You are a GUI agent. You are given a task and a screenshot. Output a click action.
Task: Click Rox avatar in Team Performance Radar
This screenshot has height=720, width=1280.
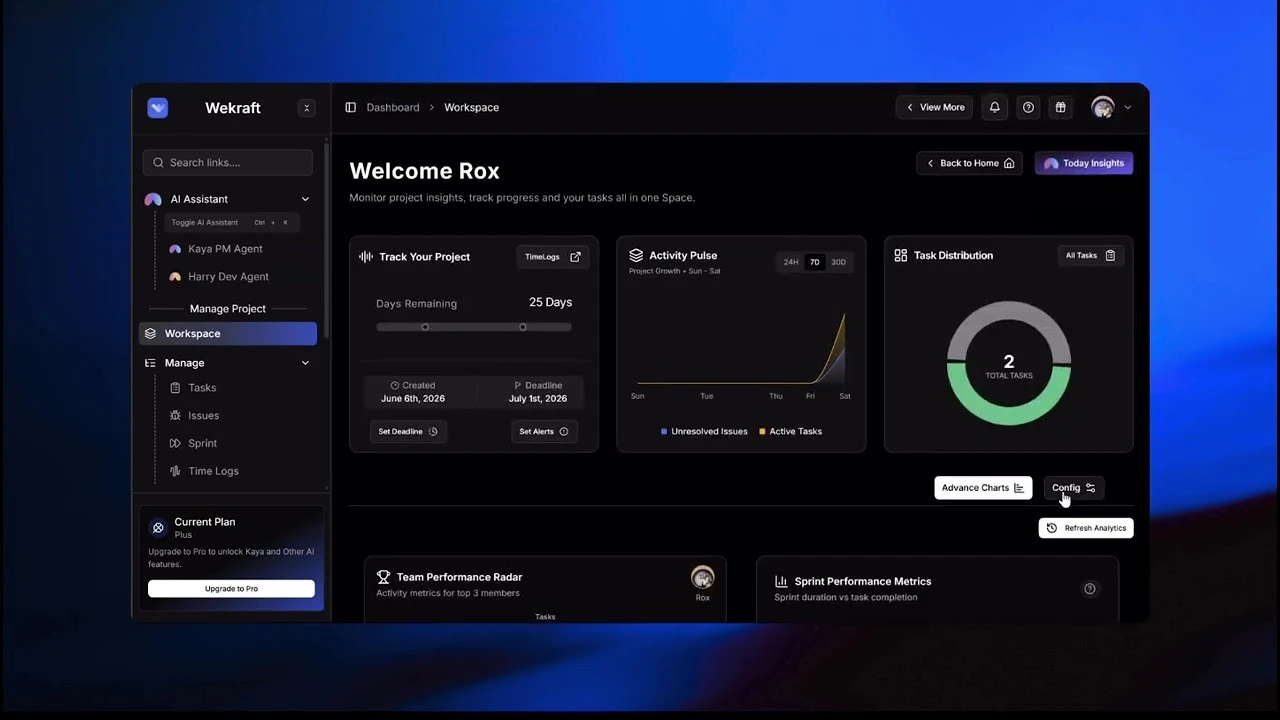coord(703,578)
